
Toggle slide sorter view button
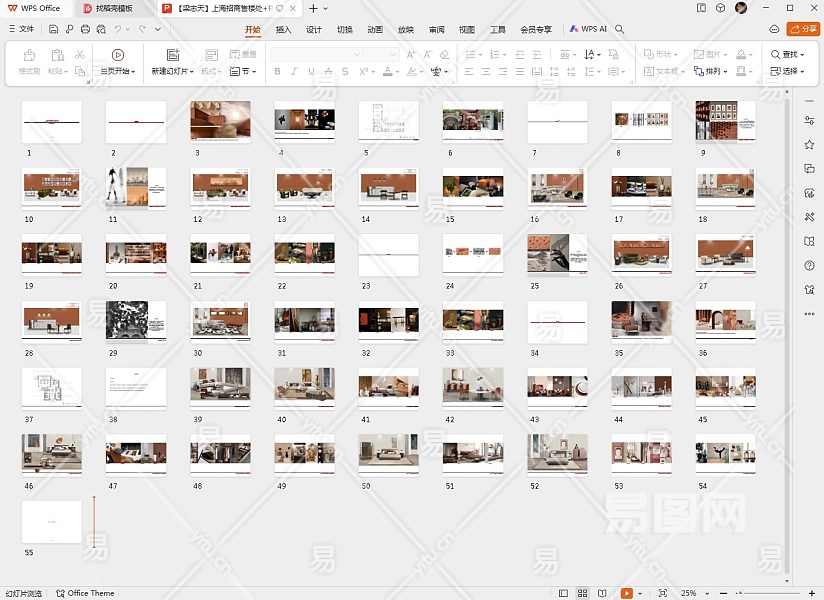pos(583,593)
